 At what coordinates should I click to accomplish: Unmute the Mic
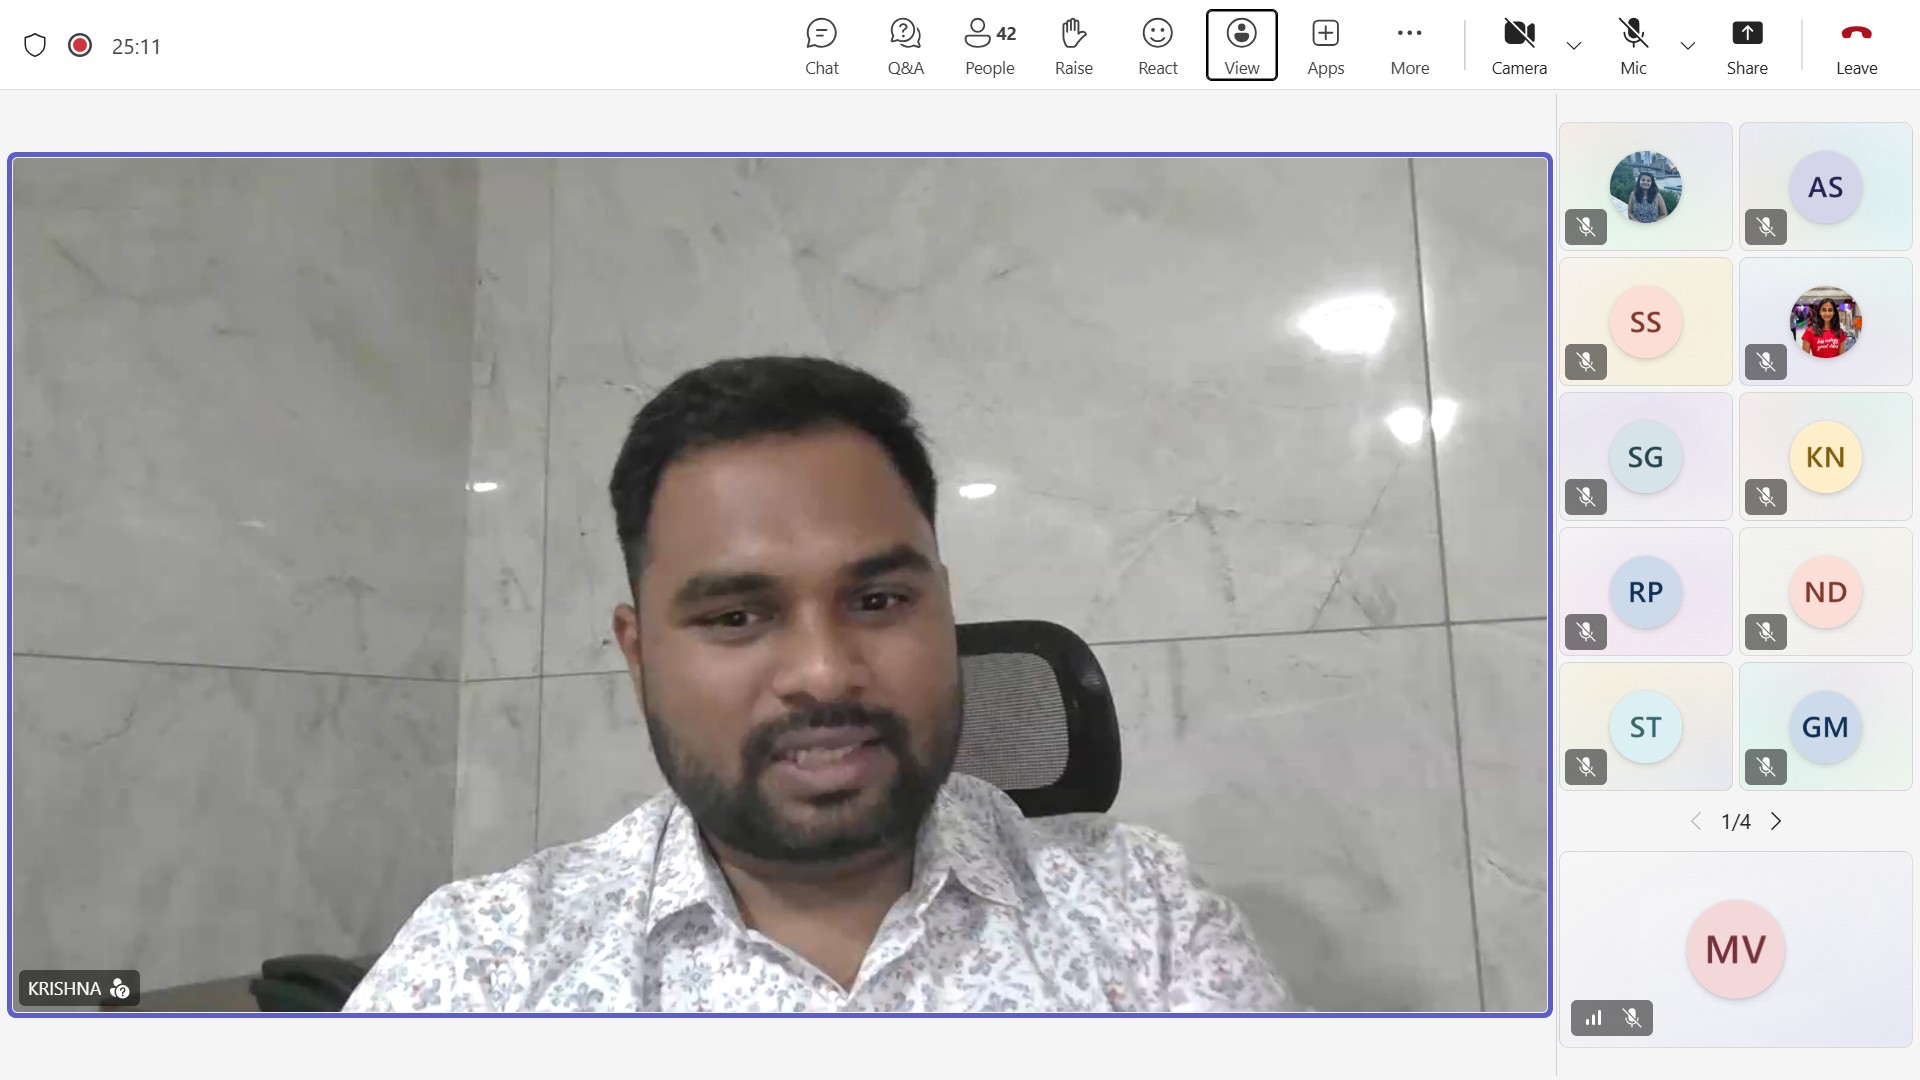1633,46
